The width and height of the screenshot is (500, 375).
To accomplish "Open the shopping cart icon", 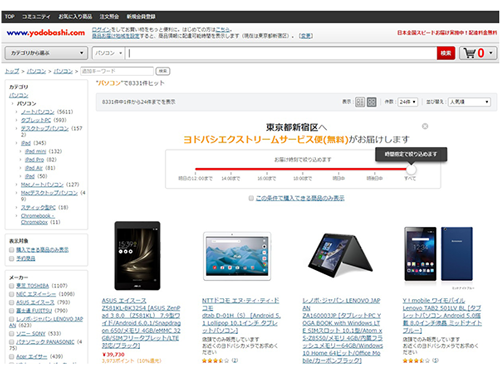I will 470,53.
